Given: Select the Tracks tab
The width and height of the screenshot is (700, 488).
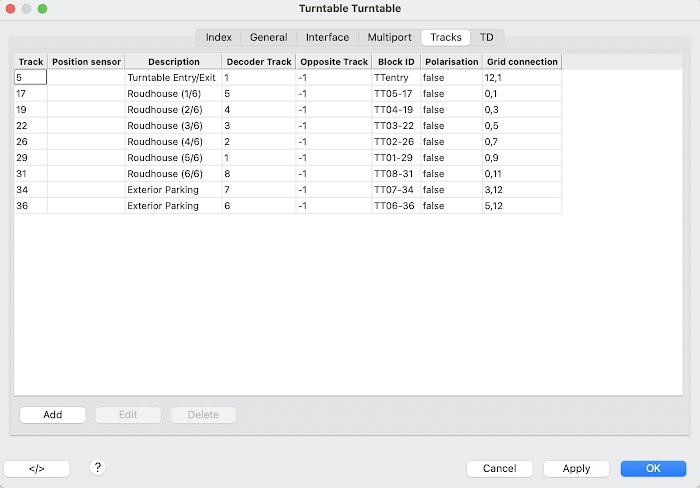Looking at the screenshot, I should pos(446,38).
